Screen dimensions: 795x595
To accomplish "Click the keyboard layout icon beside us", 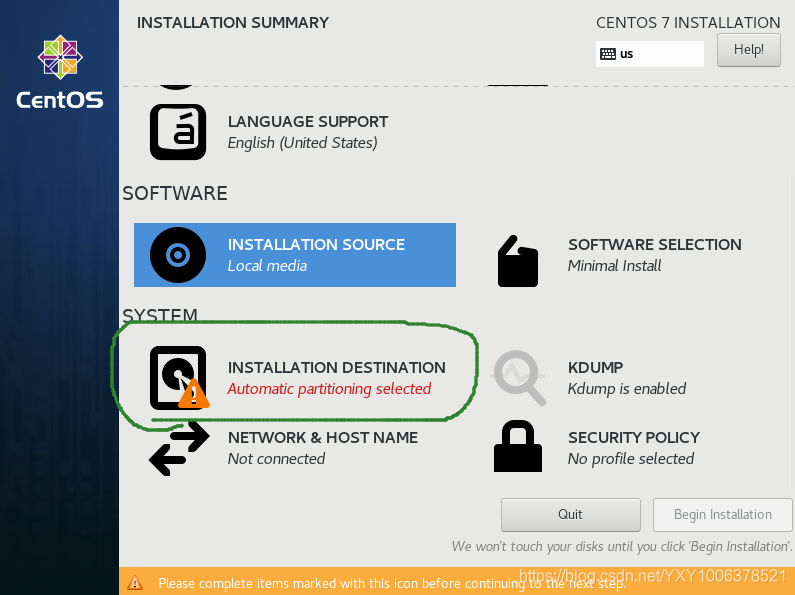I will 607,54.
